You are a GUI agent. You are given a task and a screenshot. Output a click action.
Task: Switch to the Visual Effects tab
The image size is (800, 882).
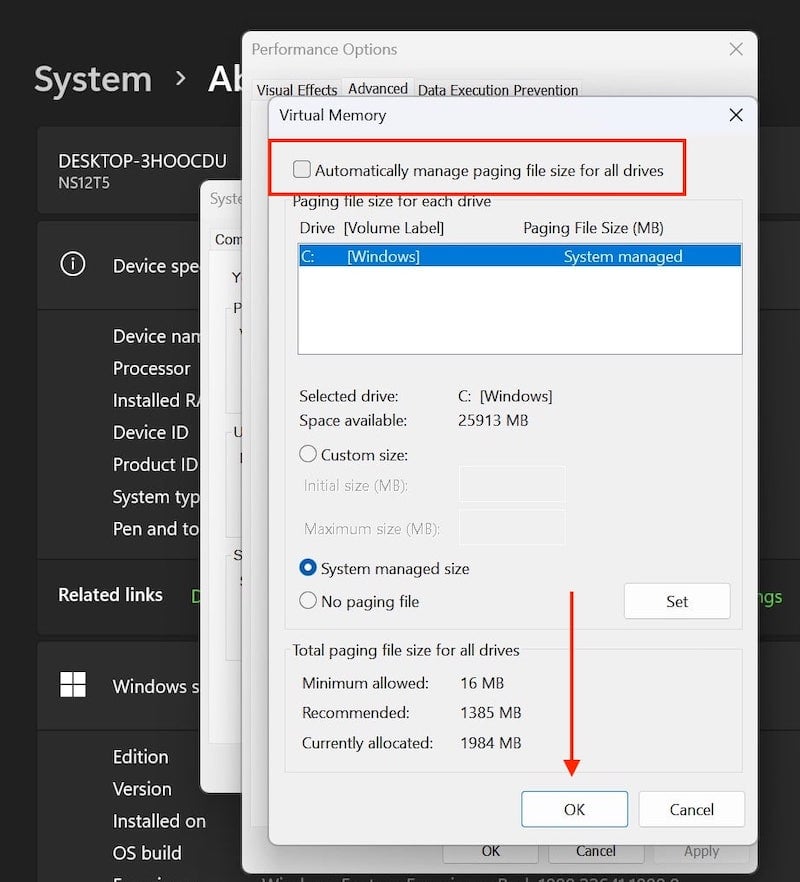tap(297, 90)
